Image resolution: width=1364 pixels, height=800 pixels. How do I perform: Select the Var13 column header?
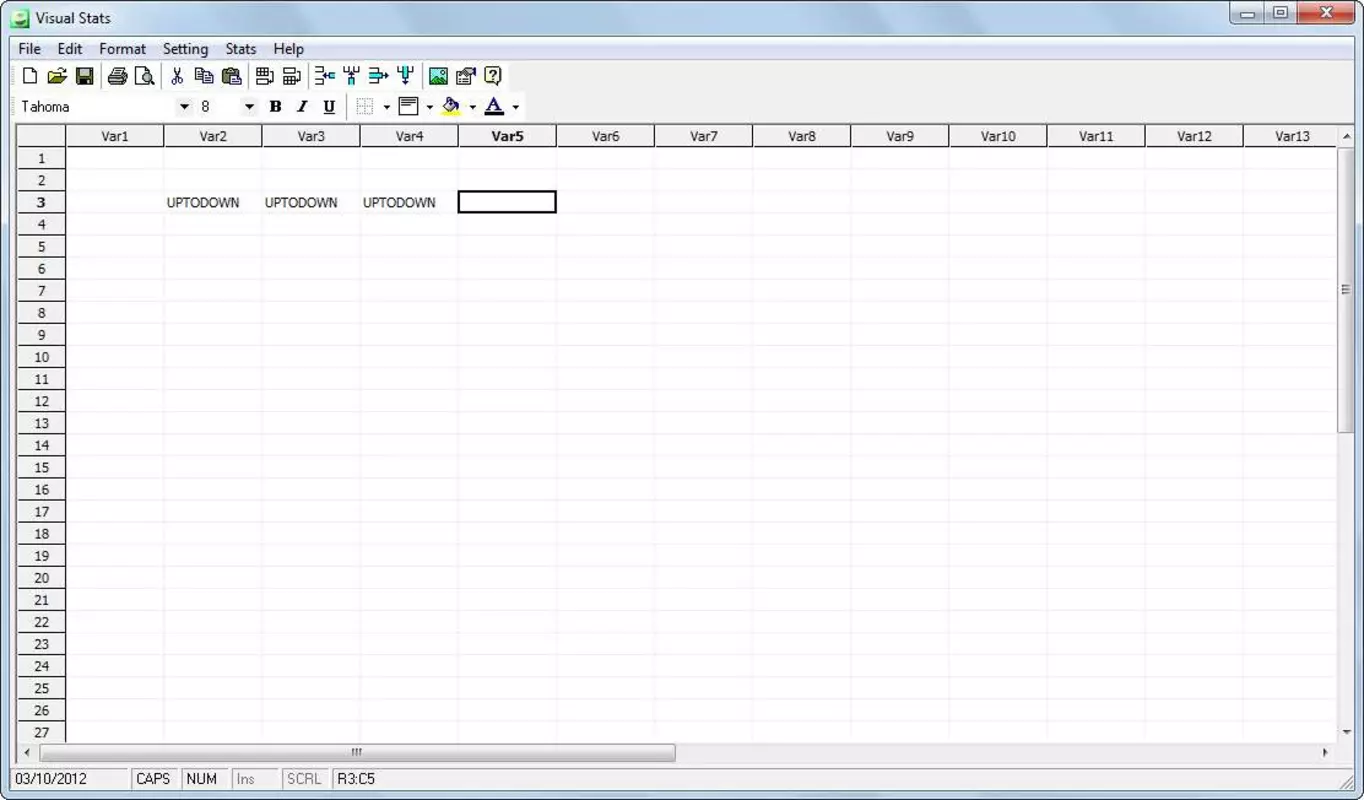click(1291, 136)
